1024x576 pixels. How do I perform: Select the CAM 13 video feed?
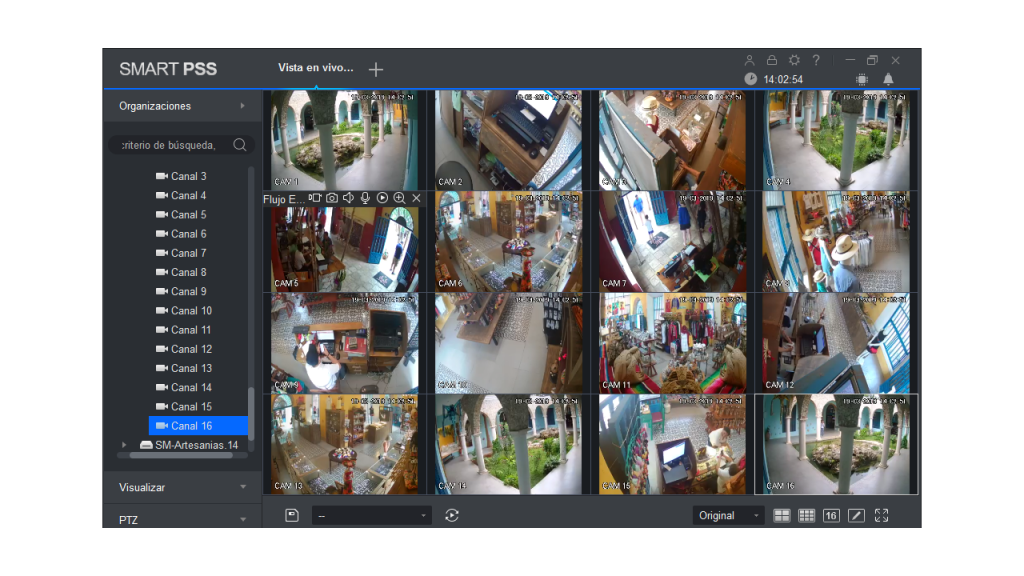[x=344, y=444]
